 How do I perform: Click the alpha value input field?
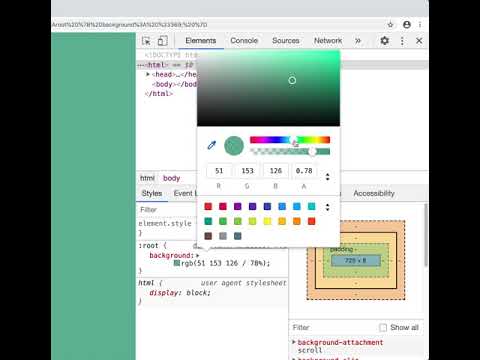click(x=304, y=171)
